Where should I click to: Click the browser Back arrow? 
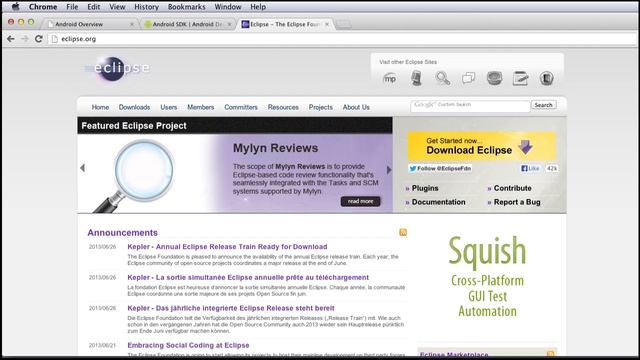[11, 39]
